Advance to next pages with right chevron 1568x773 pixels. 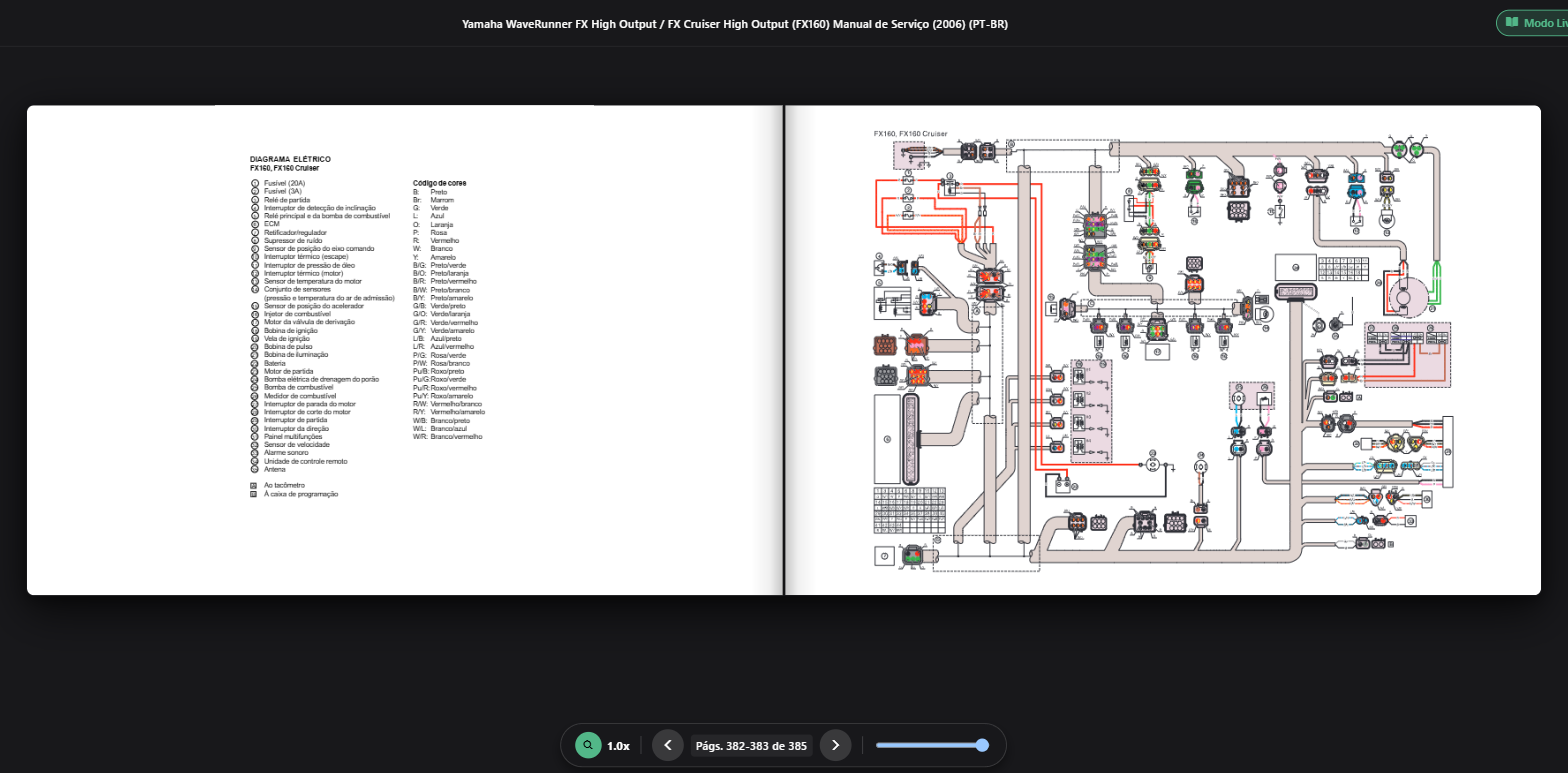[x=836, y=745]
